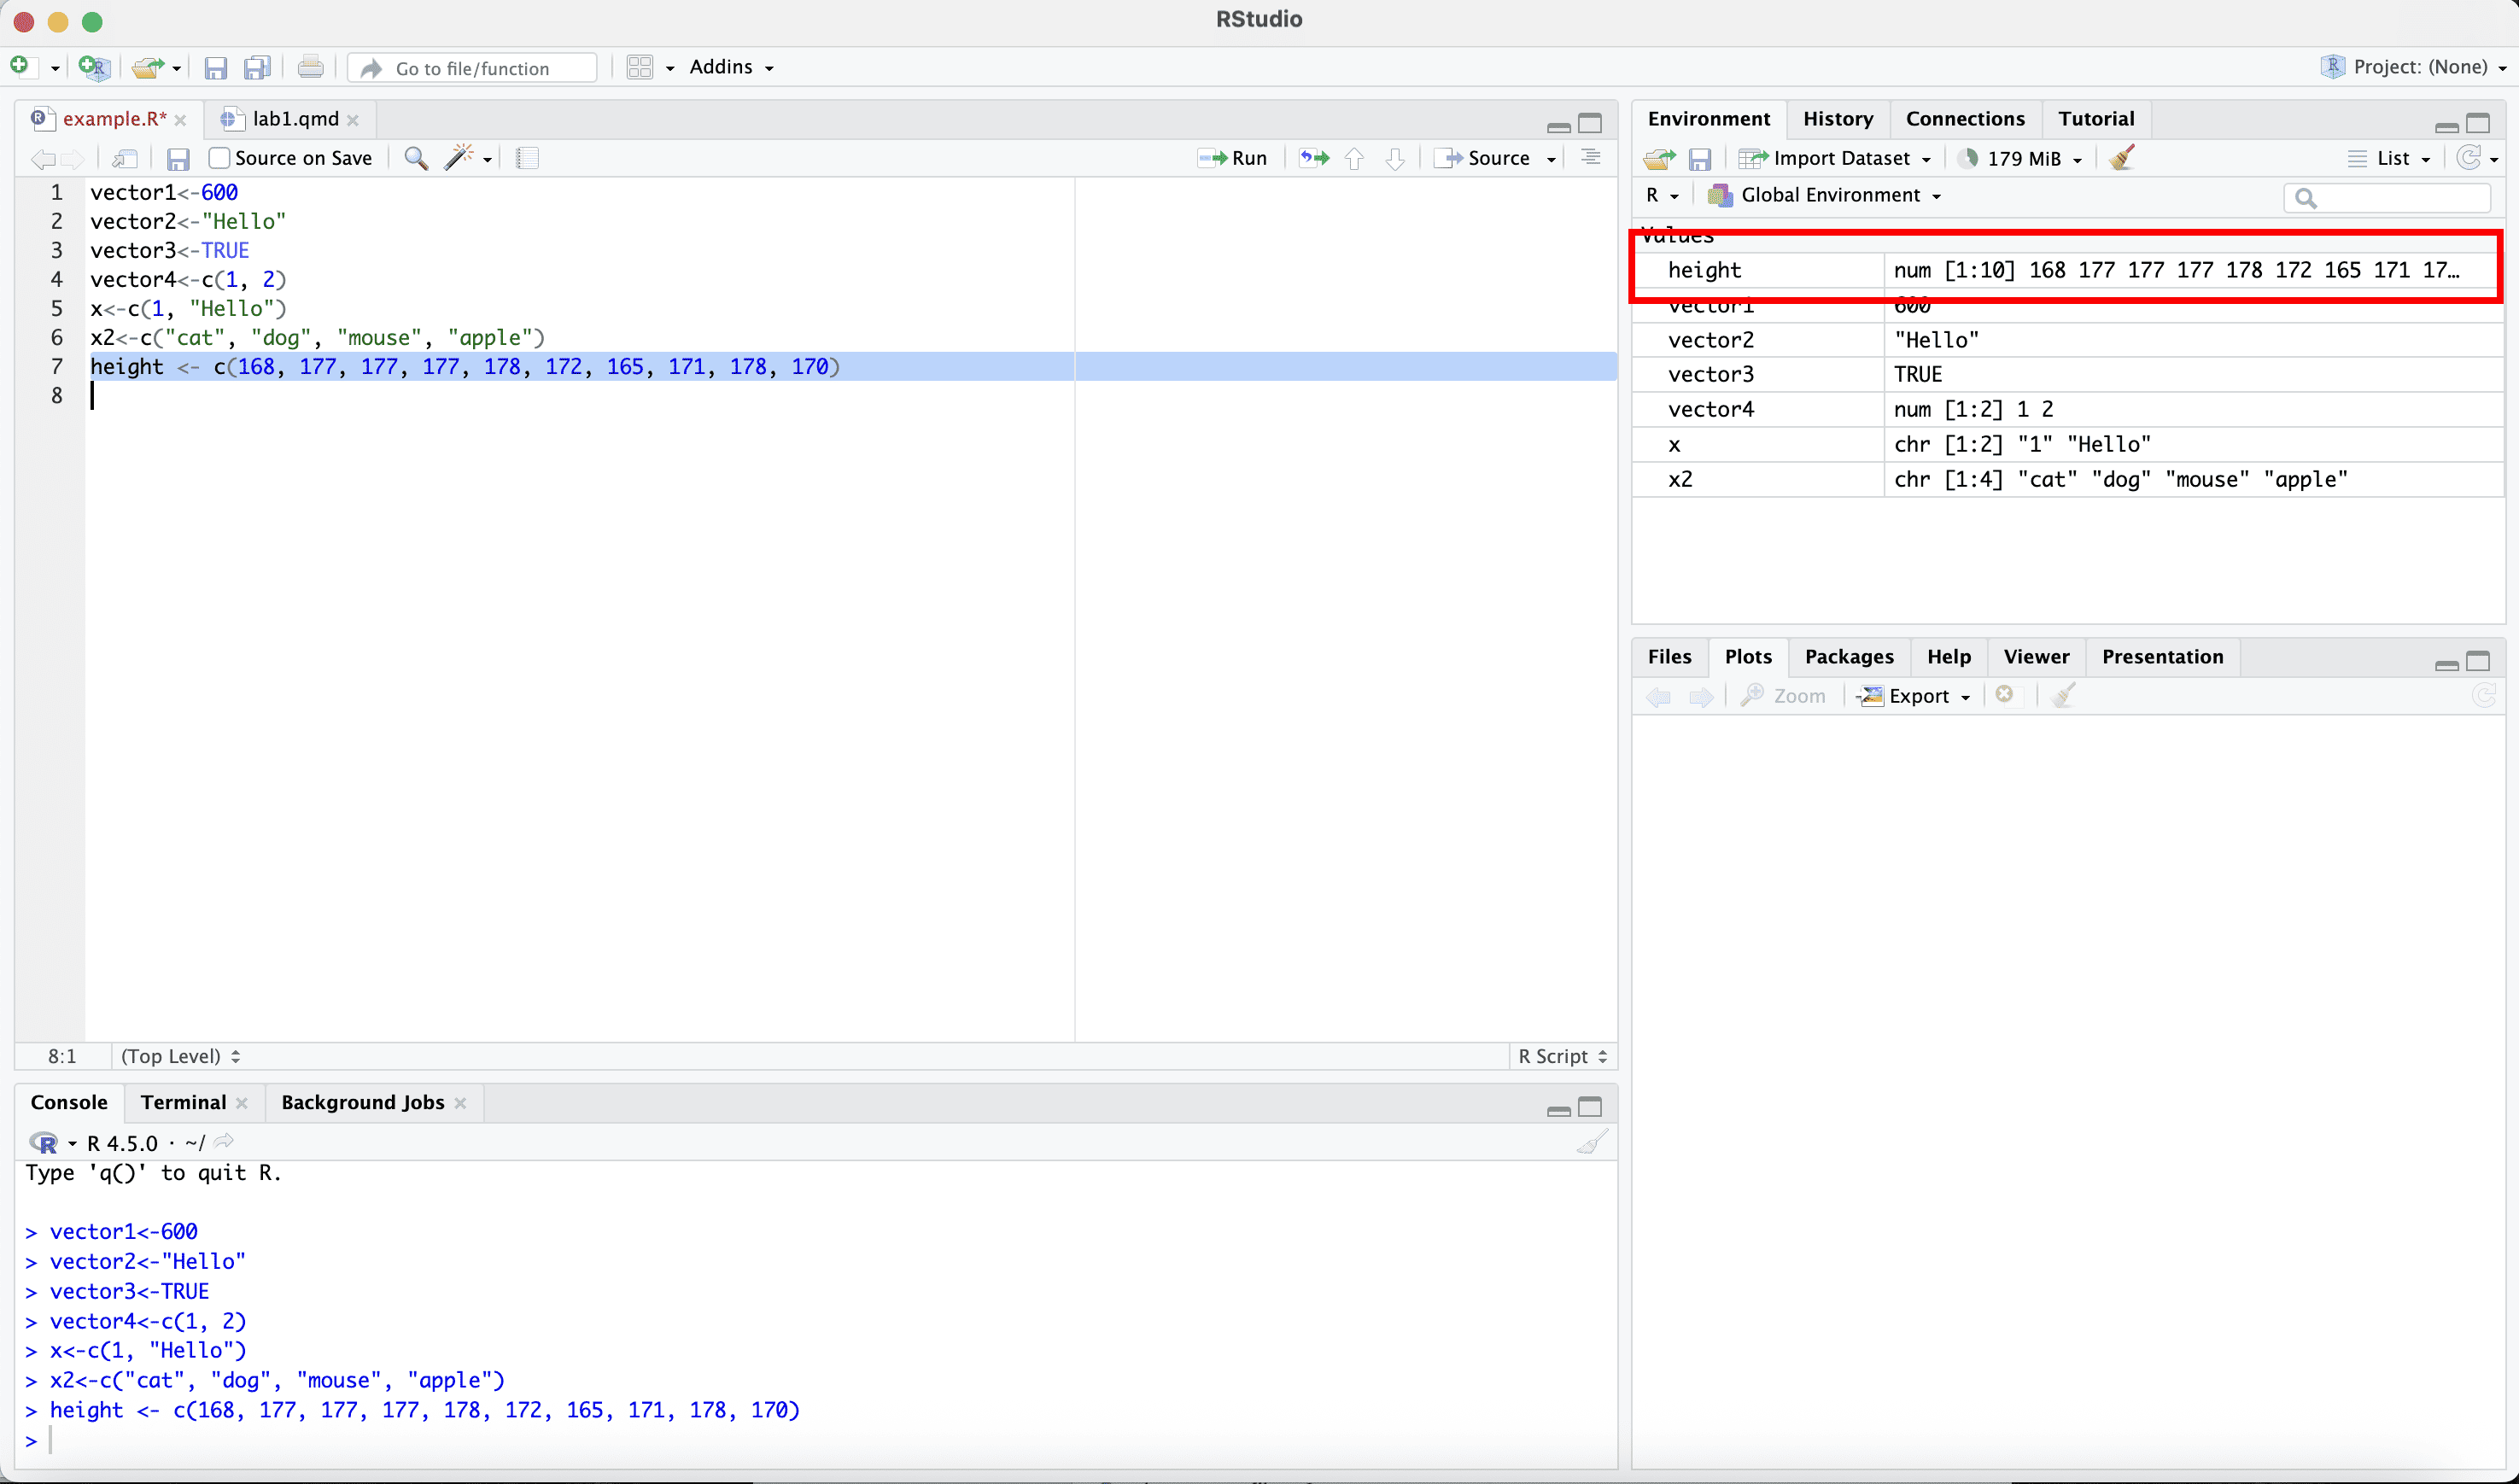Screen dimensions: 2519x1484
Task: Clear the console with broom icon
Action: [x=1592, y=1142]
